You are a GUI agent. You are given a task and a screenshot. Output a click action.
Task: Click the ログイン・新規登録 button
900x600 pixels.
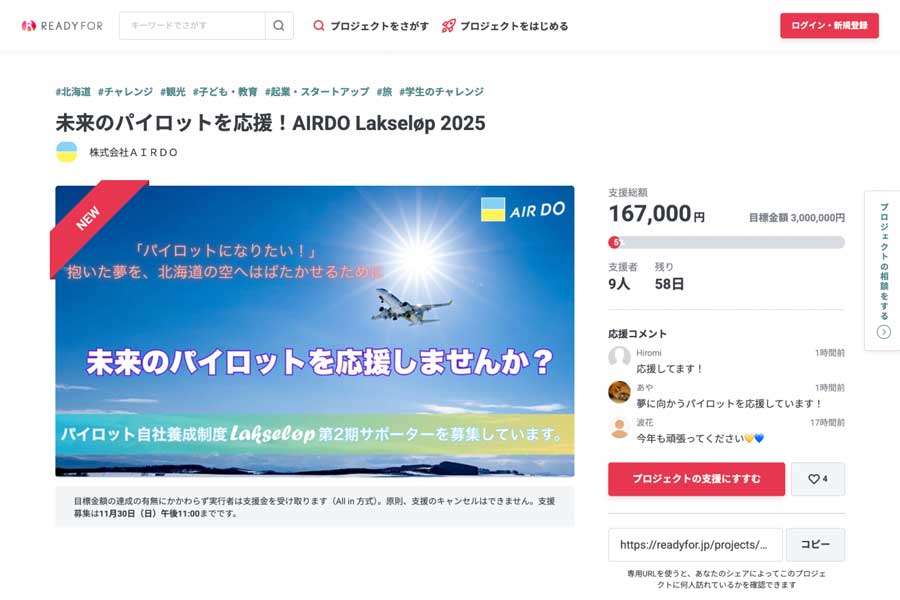click(829, 26)
